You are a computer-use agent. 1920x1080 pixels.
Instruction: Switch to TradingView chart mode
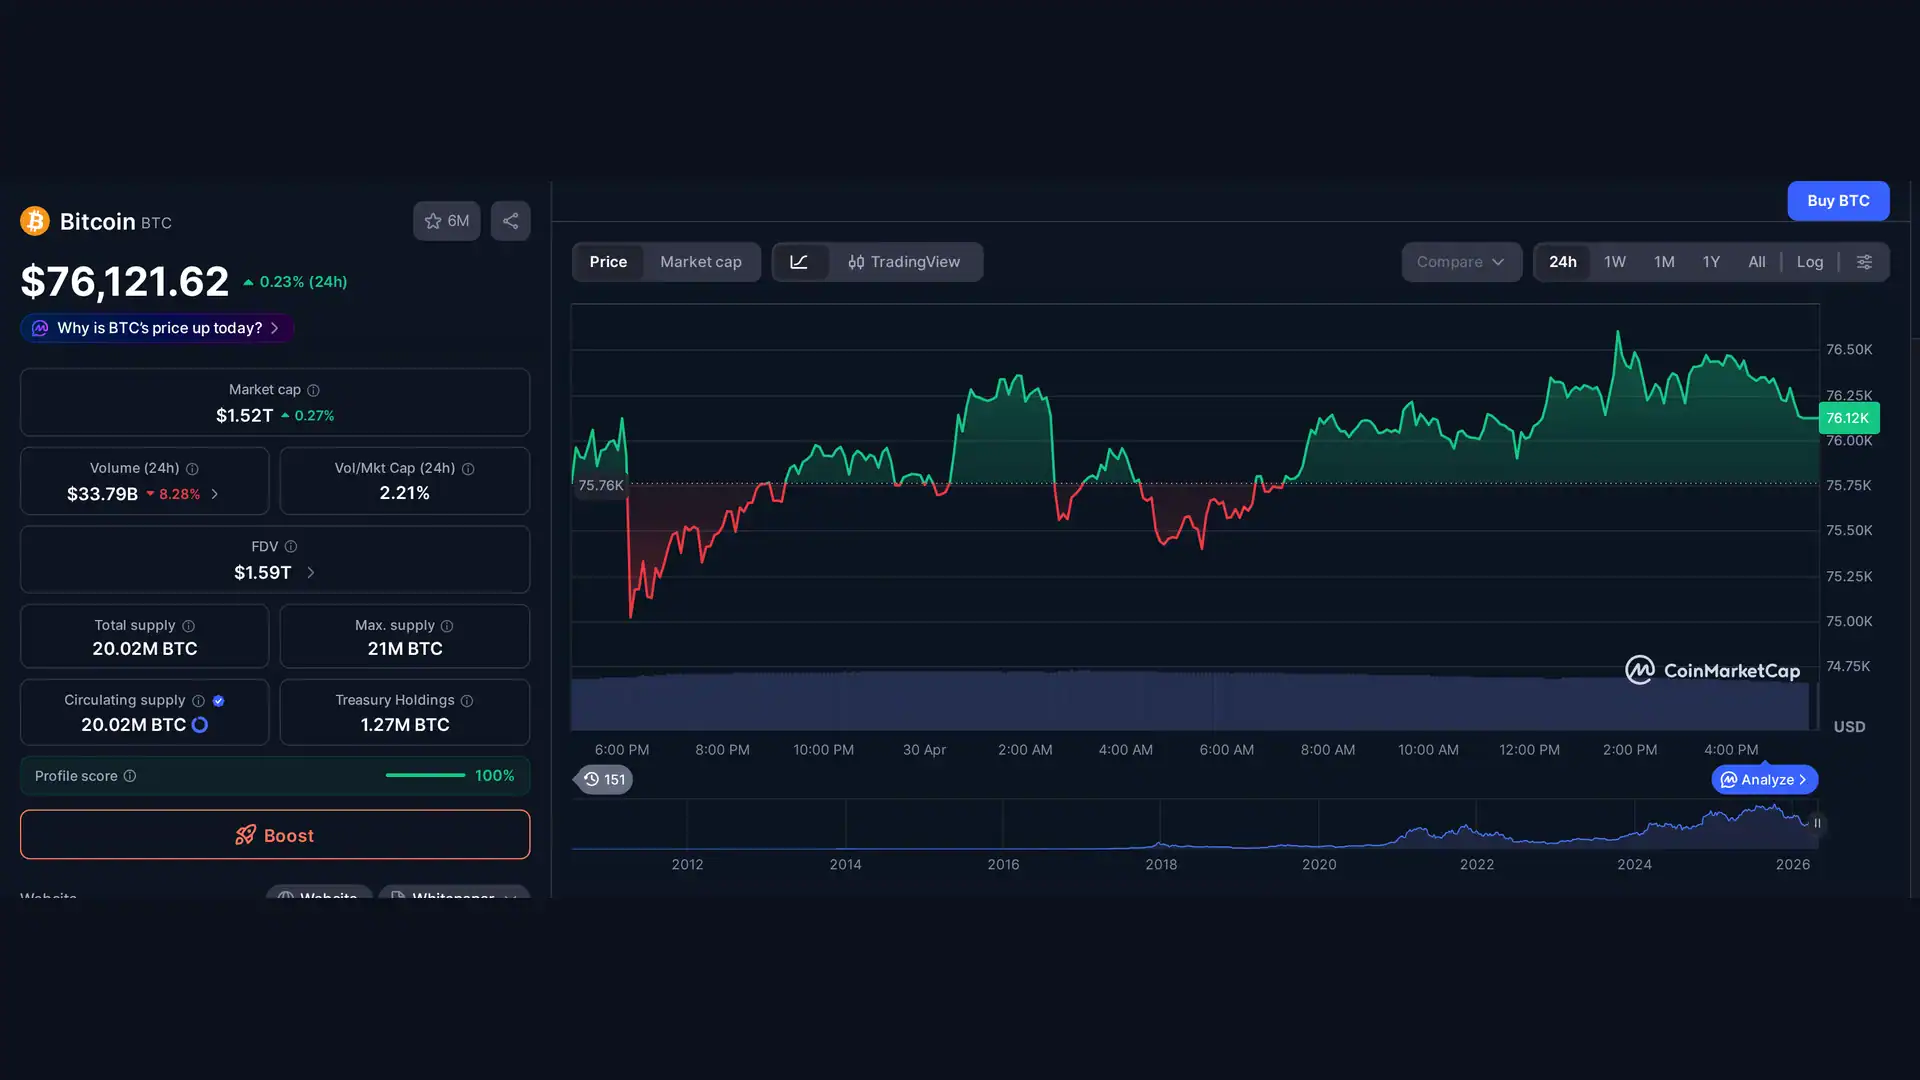coord(904,262)
